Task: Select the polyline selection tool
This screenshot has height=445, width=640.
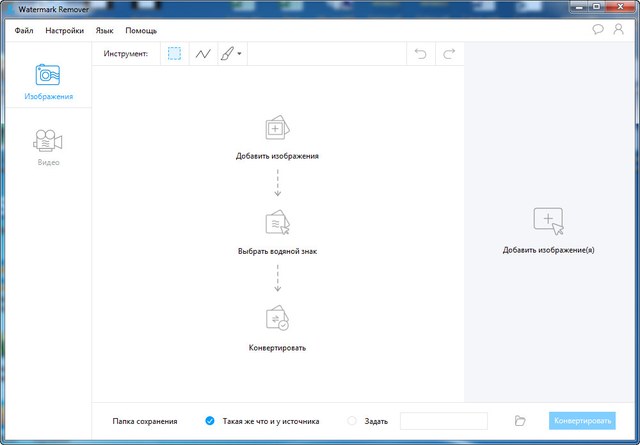Action: coord(203,54)
